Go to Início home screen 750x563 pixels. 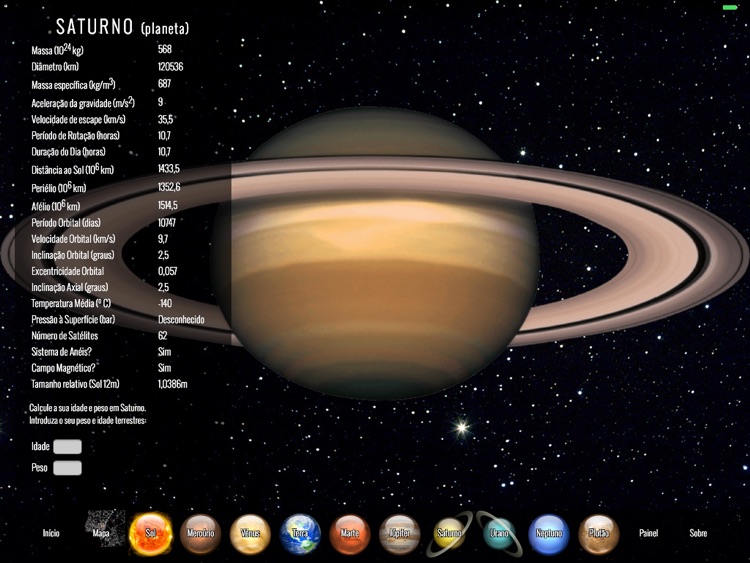click(x=51, y=533)
